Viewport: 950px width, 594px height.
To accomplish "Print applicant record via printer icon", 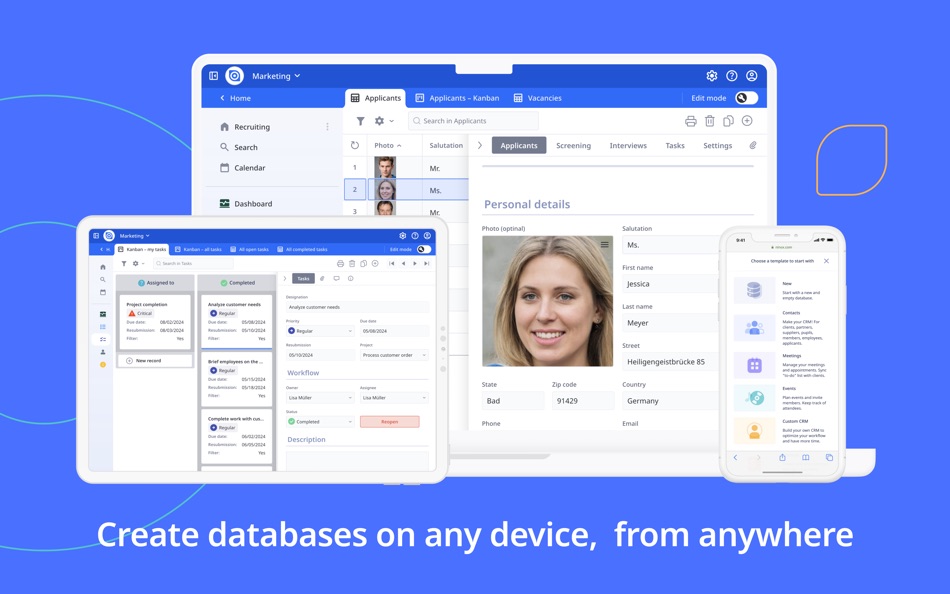I will [x=691, y=121].
